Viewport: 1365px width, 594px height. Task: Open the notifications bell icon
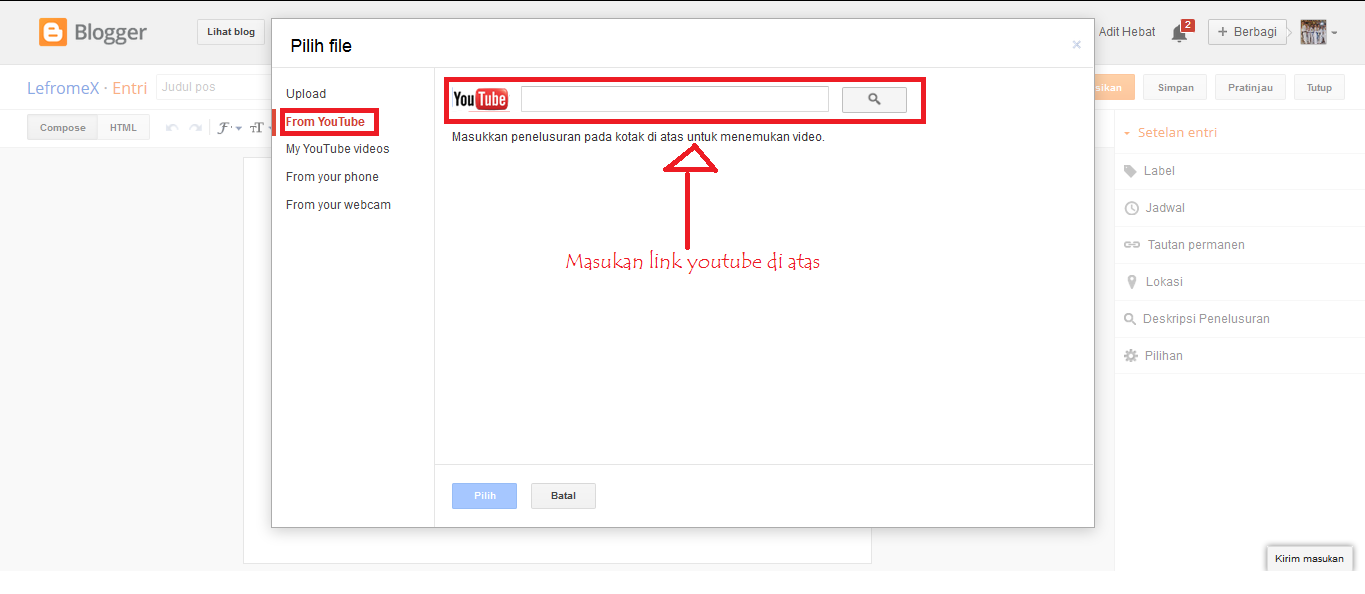(x=1180, y=33)
